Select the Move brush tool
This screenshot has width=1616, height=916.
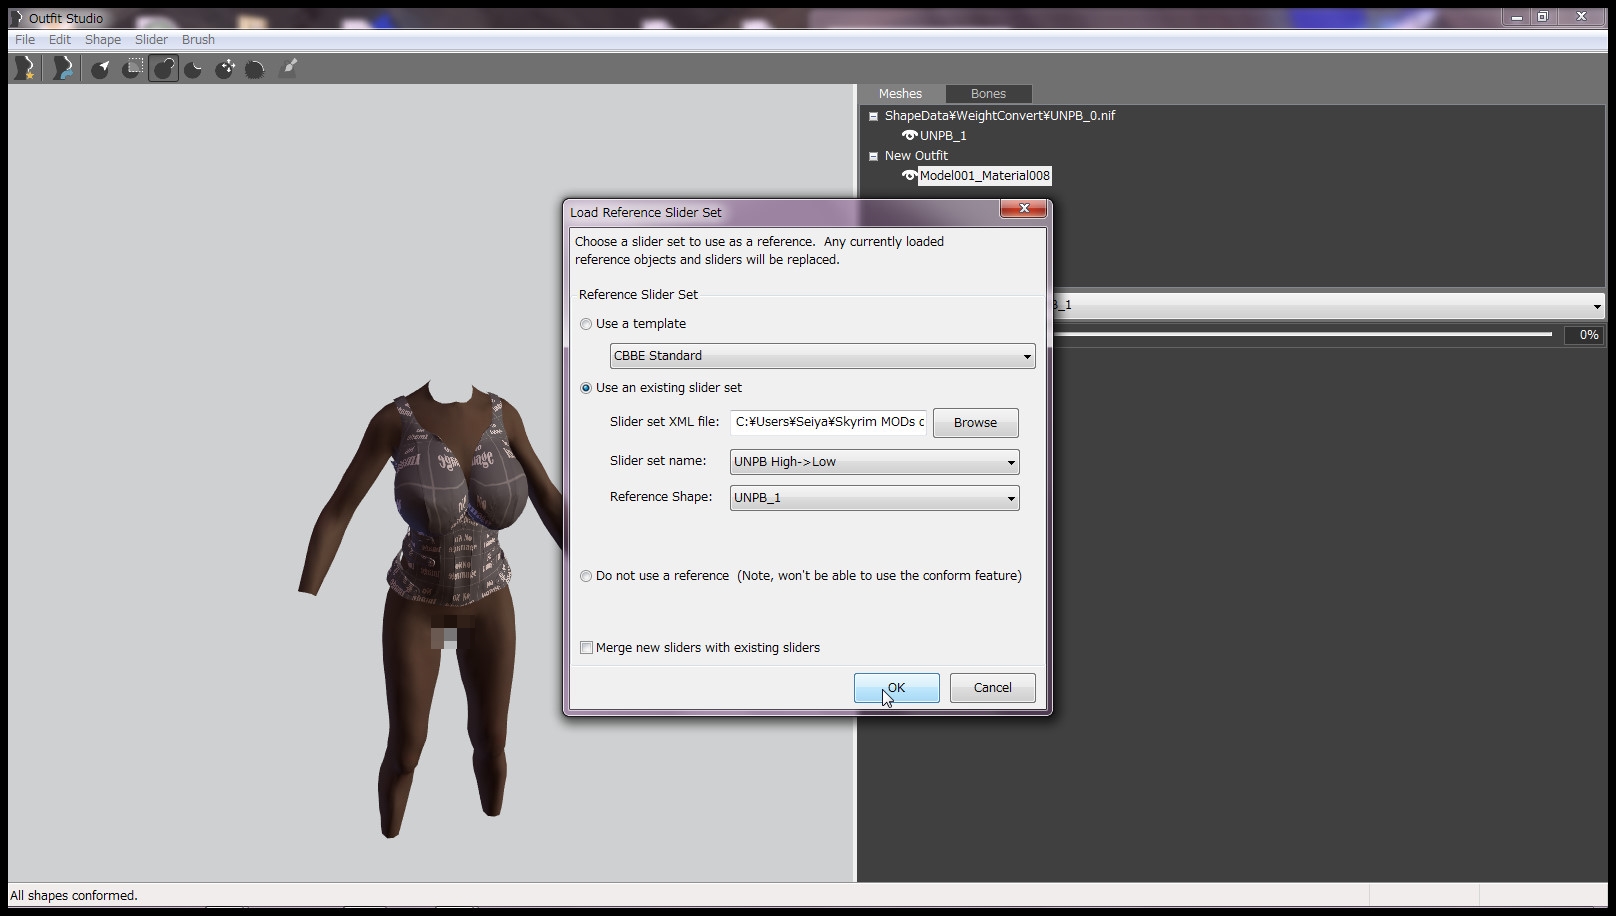(226, 68)
